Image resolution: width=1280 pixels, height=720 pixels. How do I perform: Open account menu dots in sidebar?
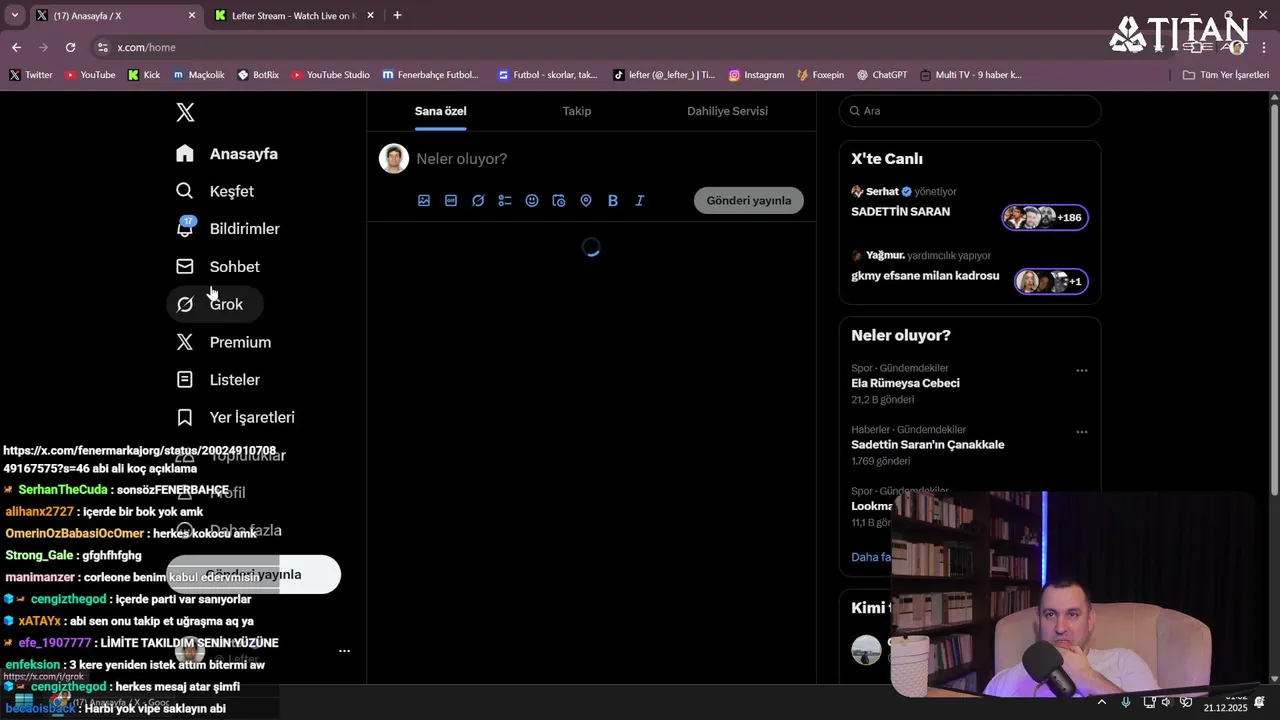[x=344, y=651]
